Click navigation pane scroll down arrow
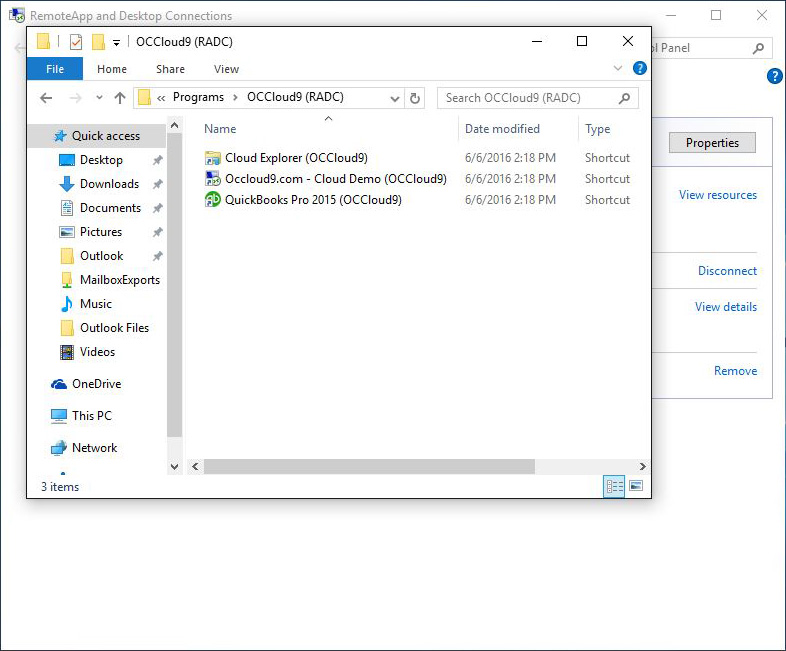 point(174,467)
